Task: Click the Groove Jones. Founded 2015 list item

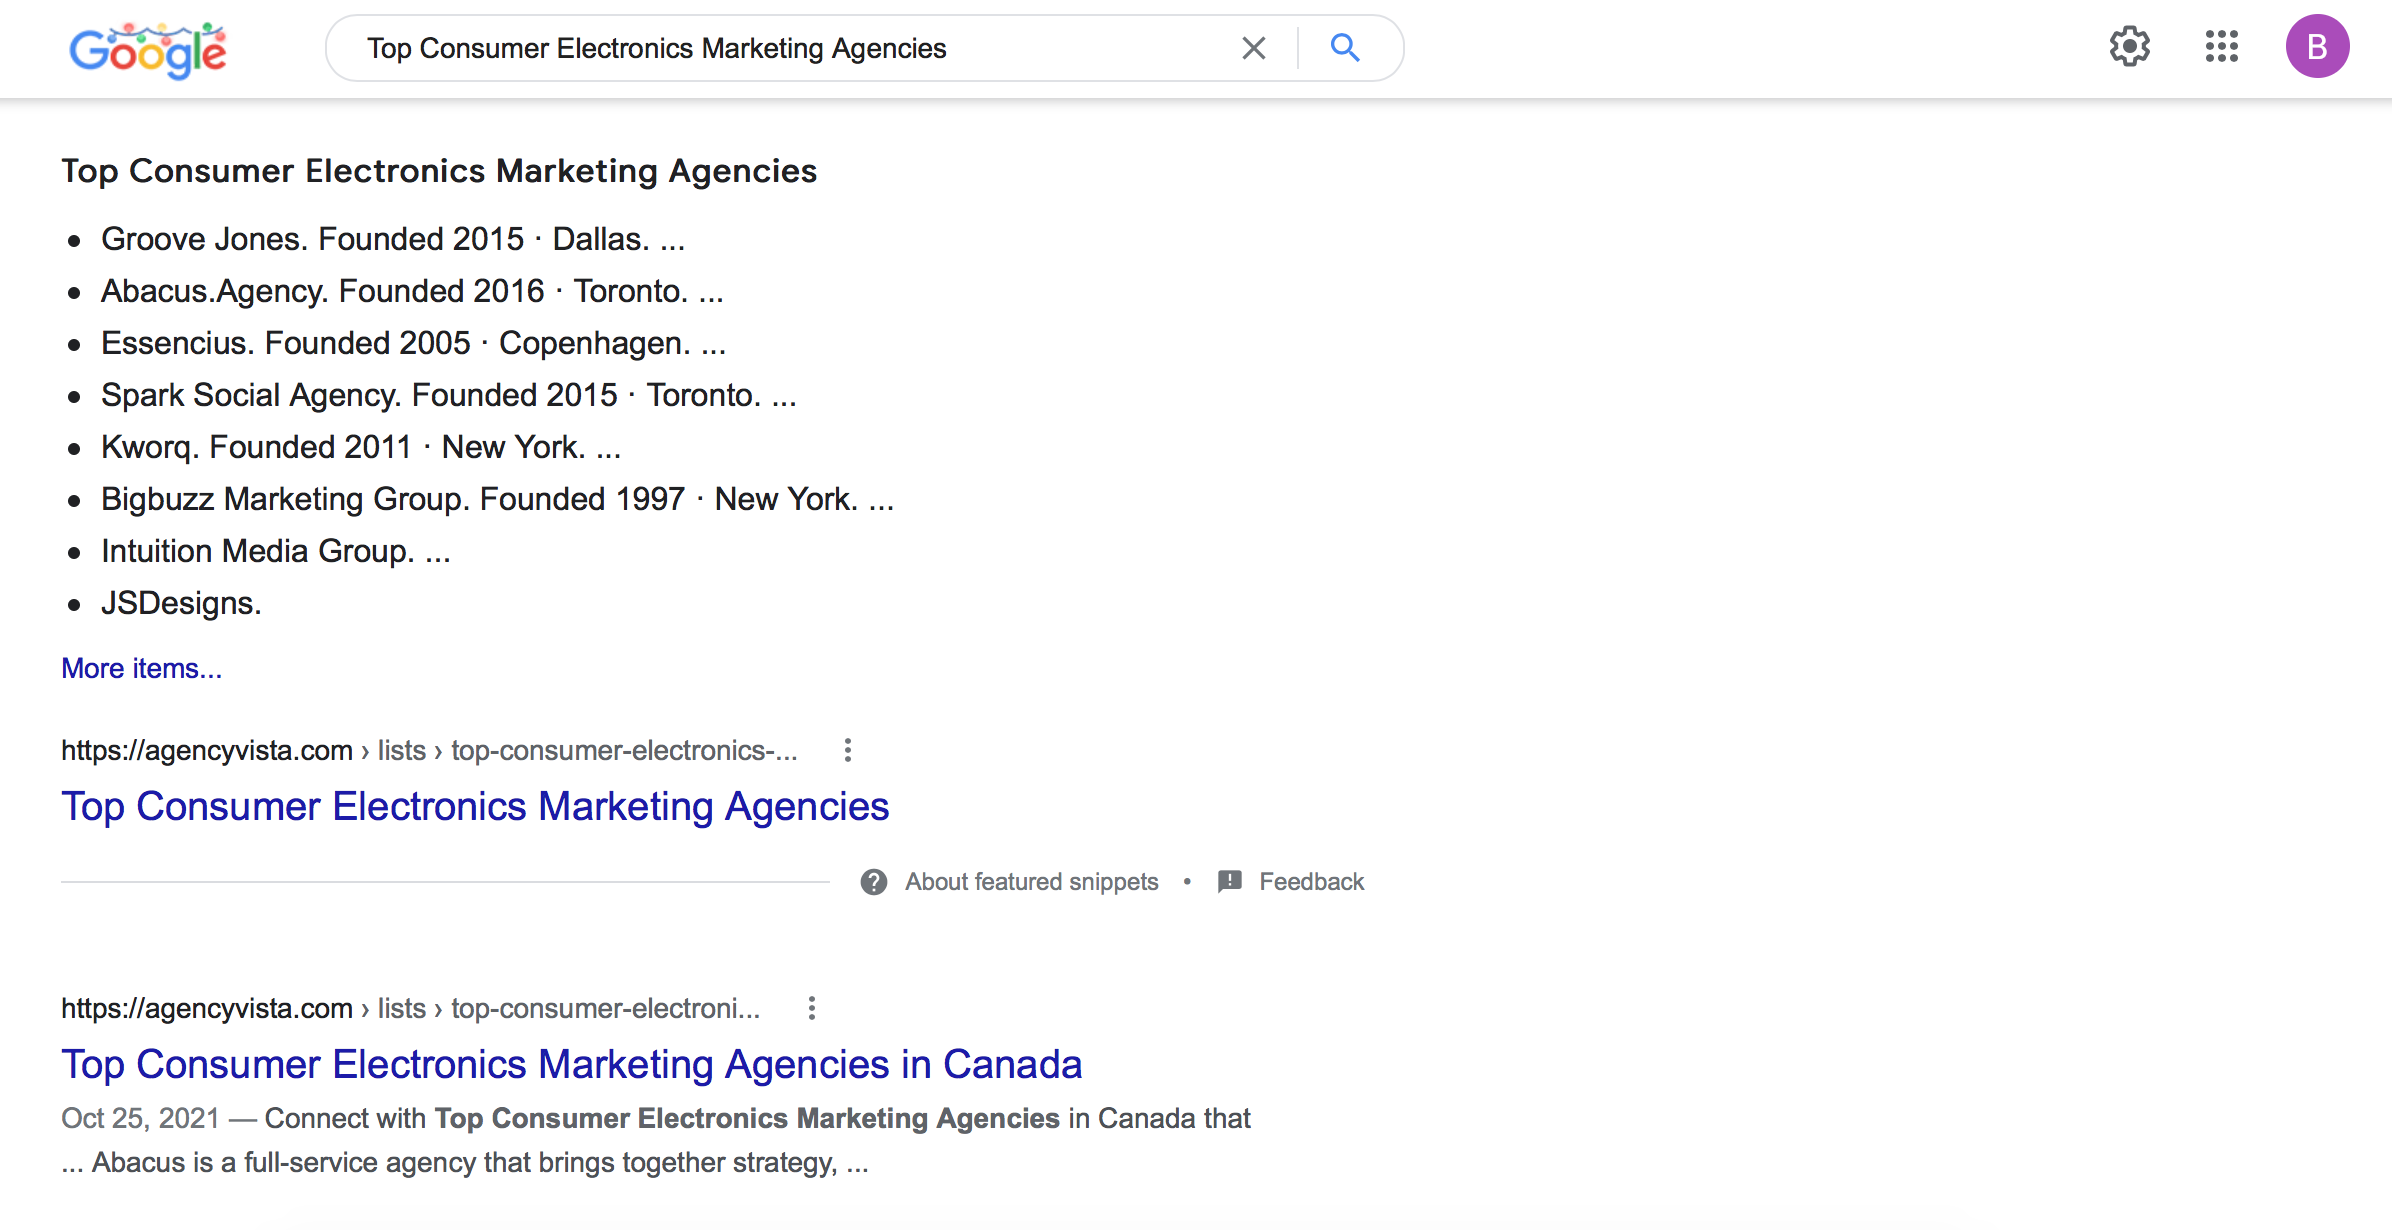Action: coord(393,239)
